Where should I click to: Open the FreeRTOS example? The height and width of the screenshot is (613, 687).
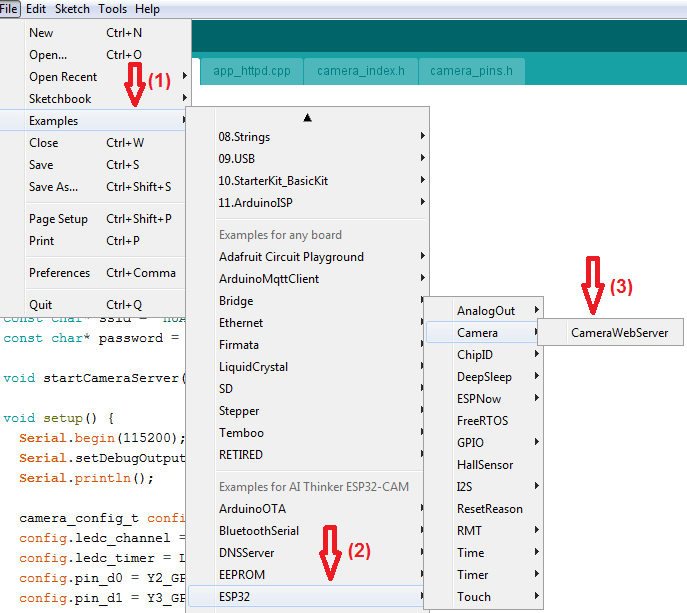coord(484,421)
